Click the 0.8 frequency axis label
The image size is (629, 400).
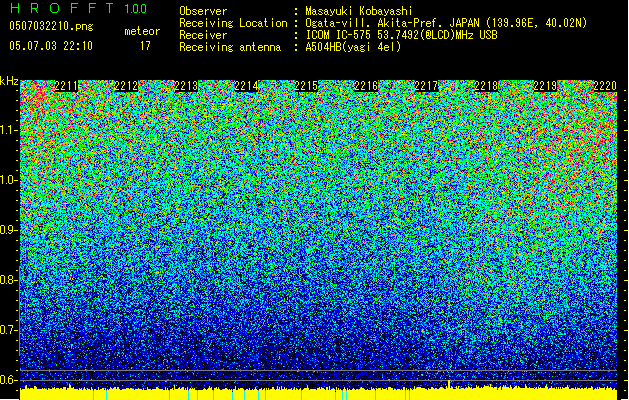(9, 280)
